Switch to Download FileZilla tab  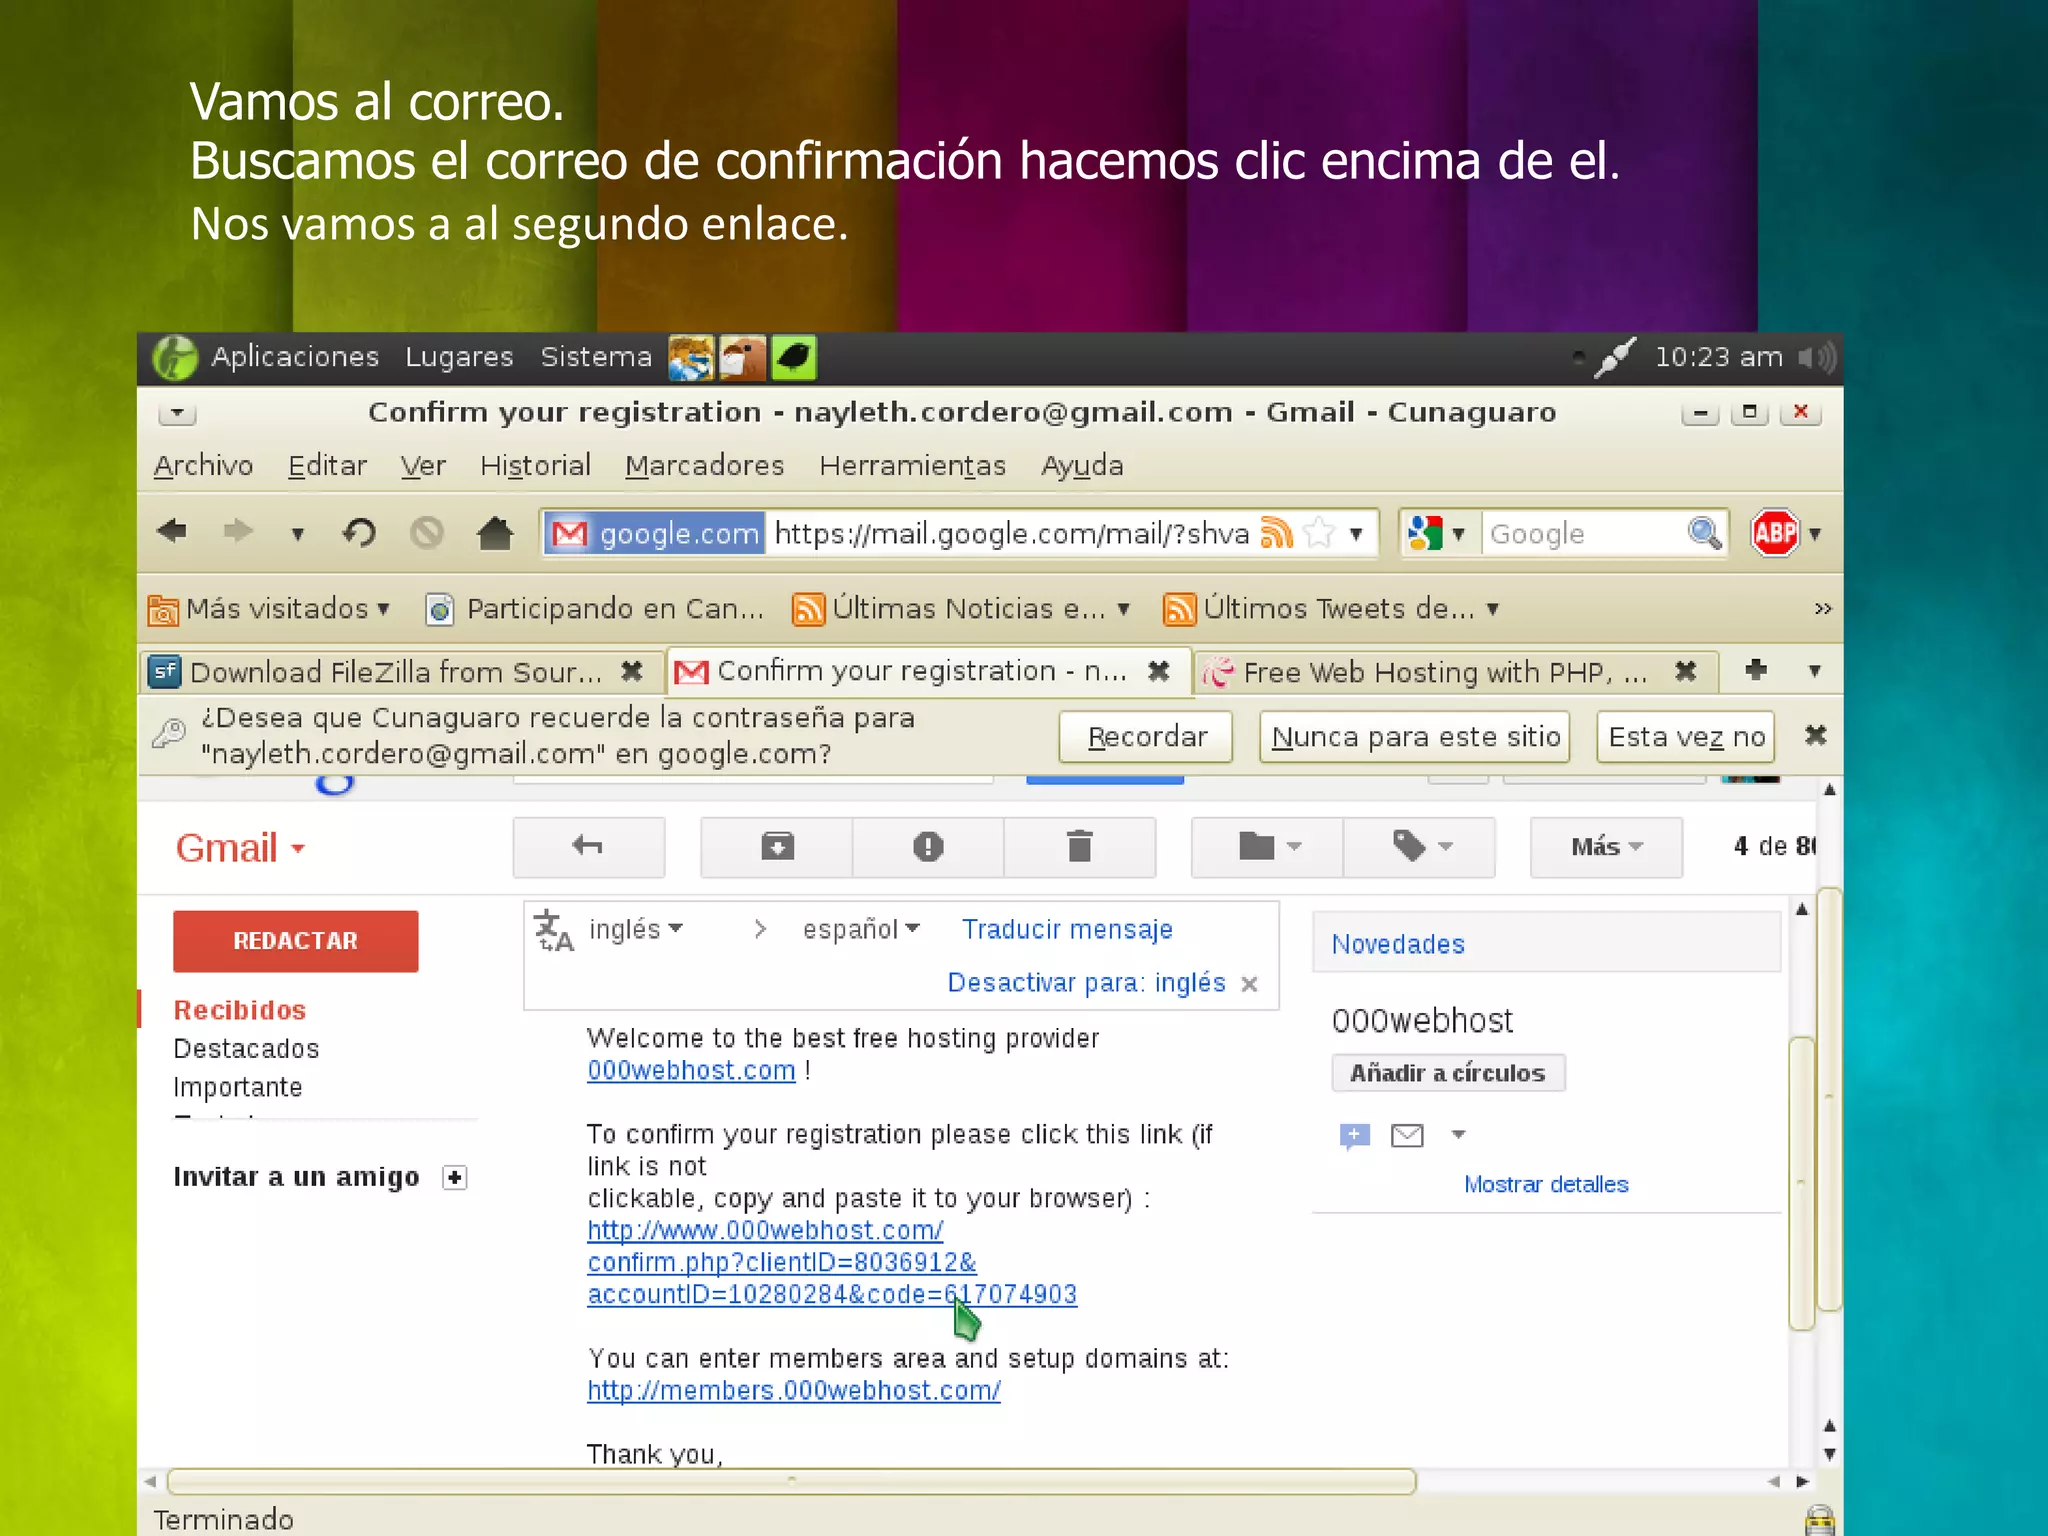point(395,672)
